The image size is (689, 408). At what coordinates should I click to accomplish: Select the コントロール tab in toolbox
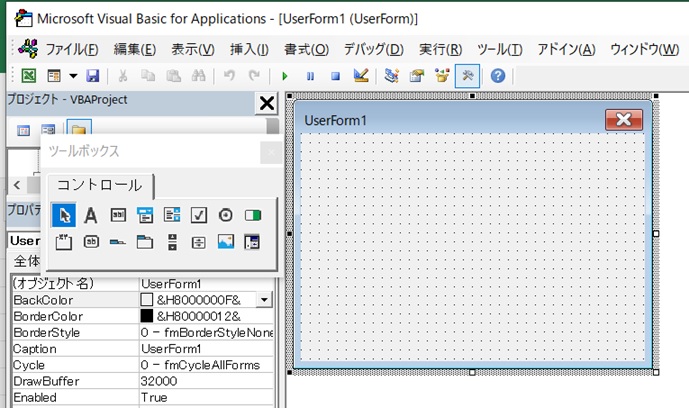click(100, 185)
